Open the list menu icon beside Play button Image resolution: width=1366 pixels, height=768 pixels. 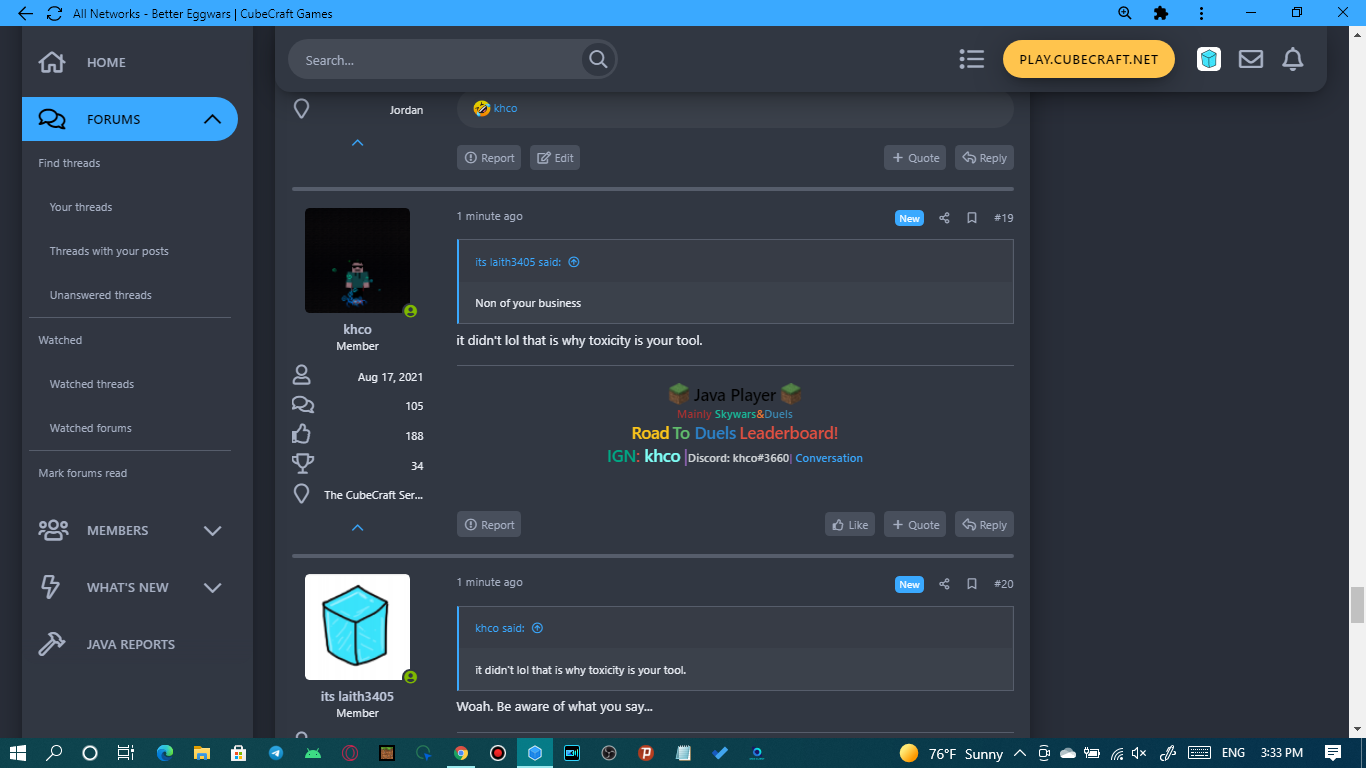(x=971, y=59)
